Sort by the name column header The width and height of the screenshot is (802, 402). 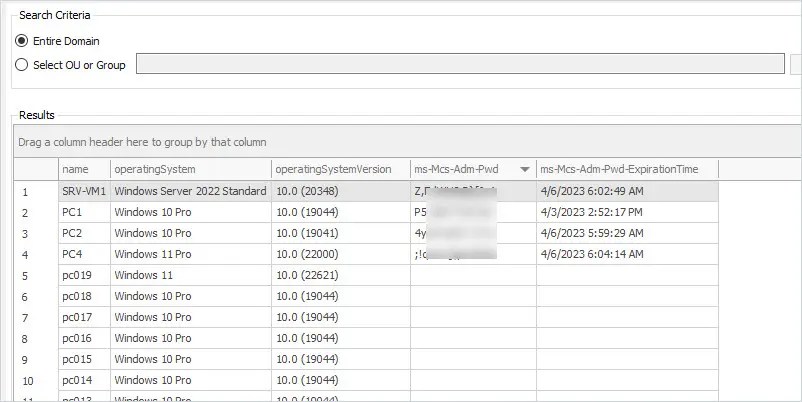(84, 169)
